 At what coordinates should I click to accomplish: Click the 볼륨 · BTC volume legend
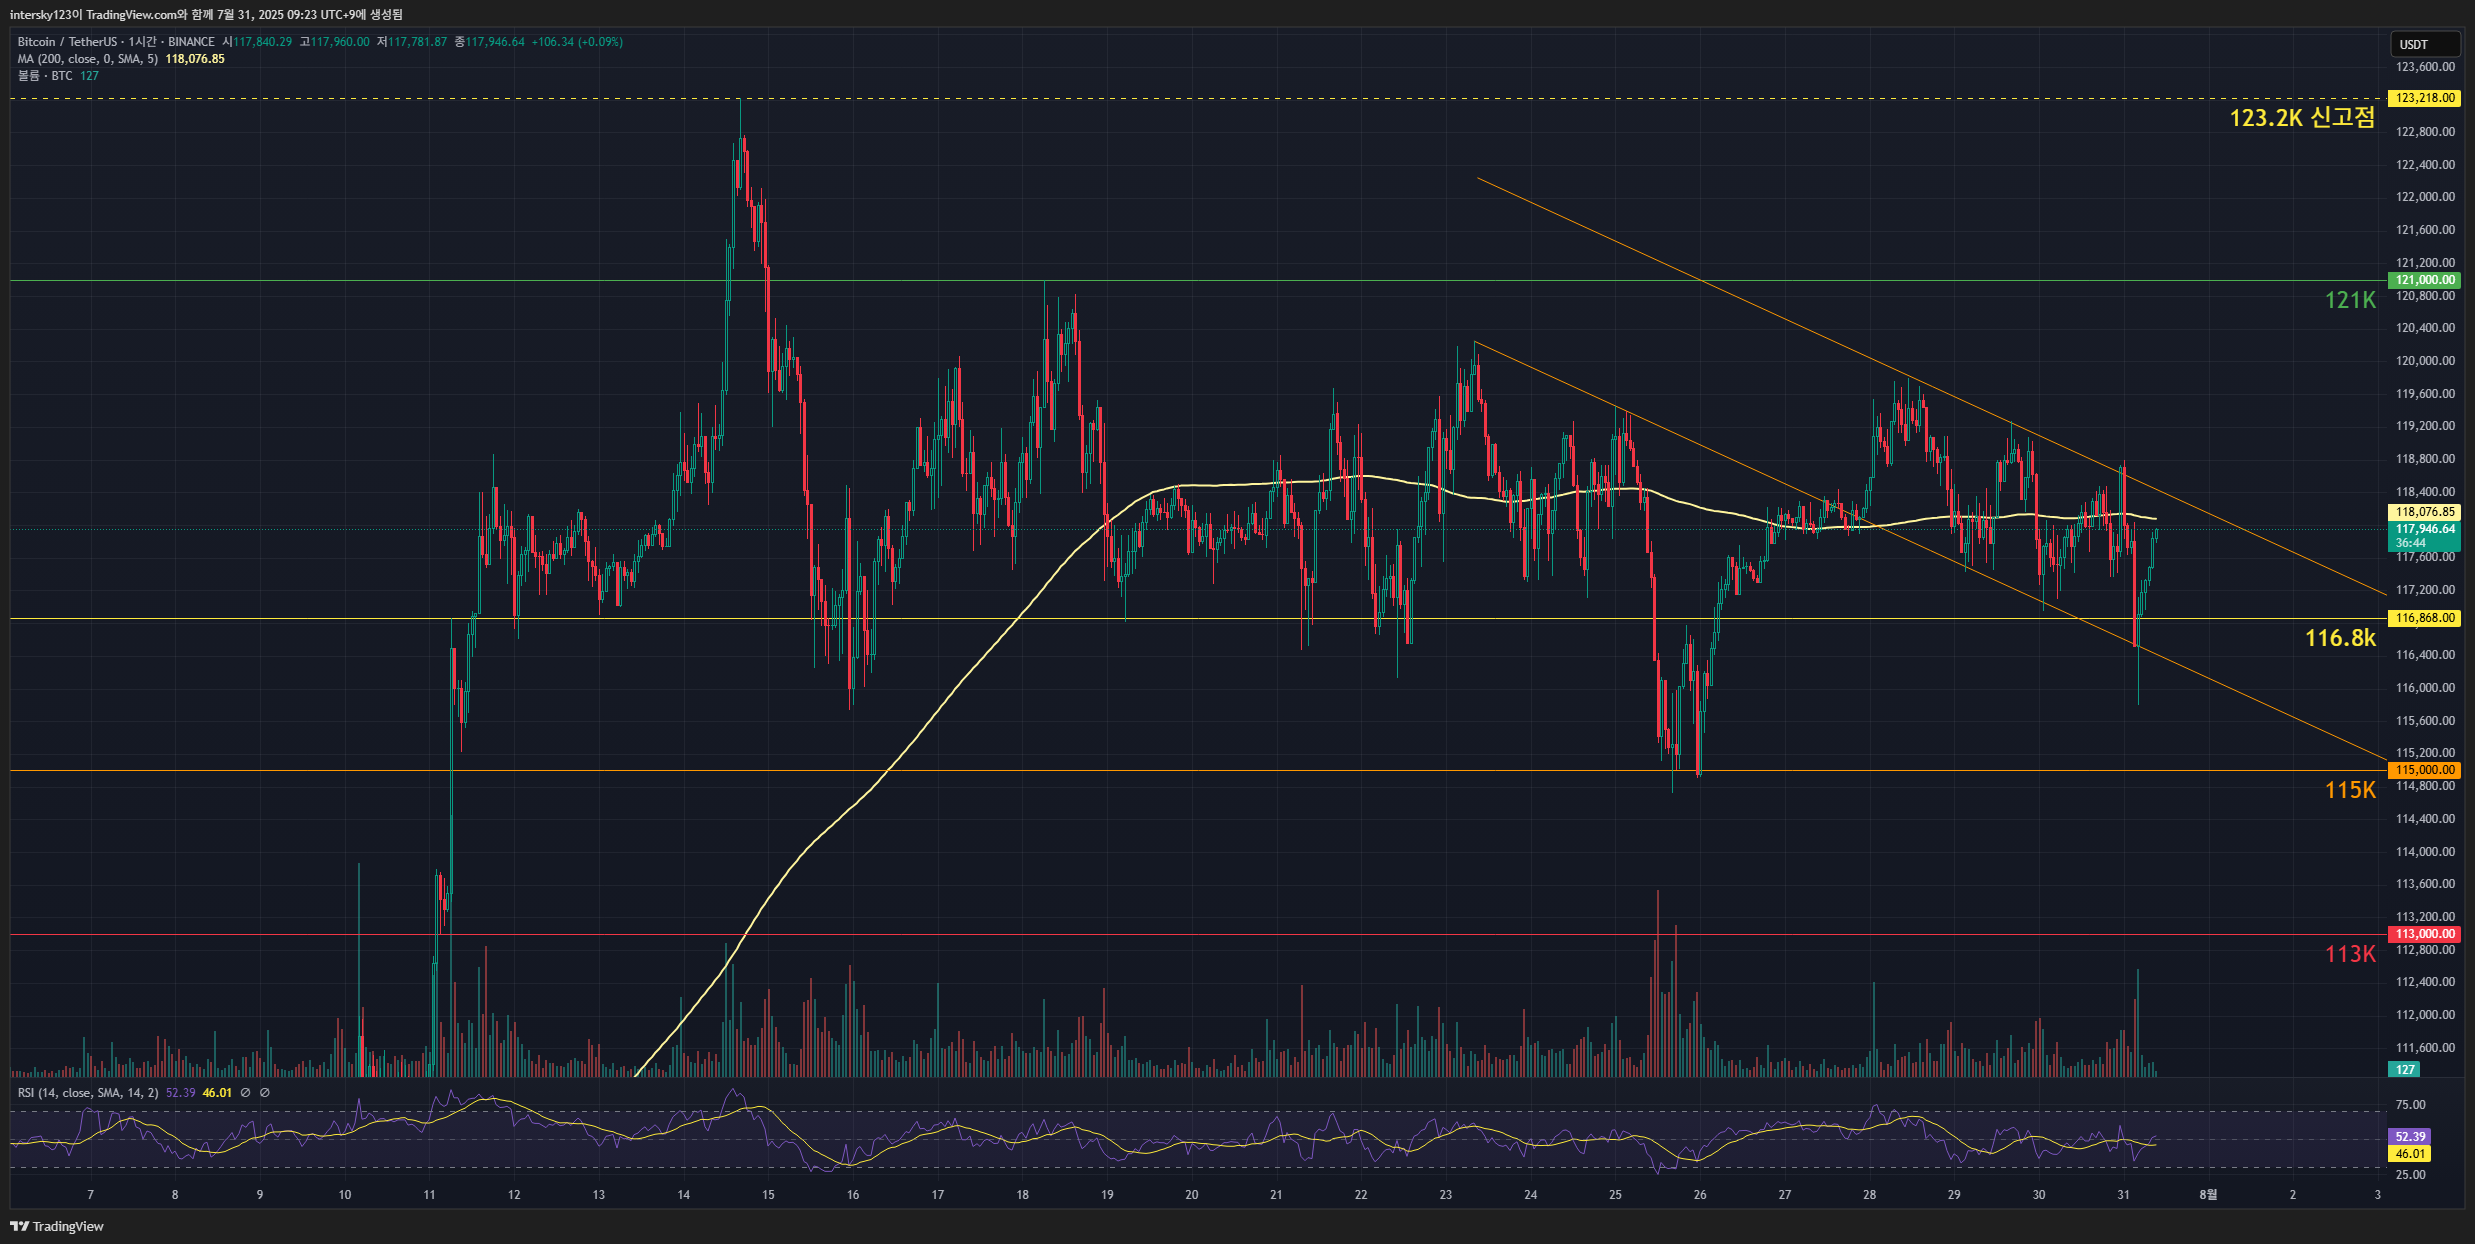pyautogui.click(x=45, y=76)
